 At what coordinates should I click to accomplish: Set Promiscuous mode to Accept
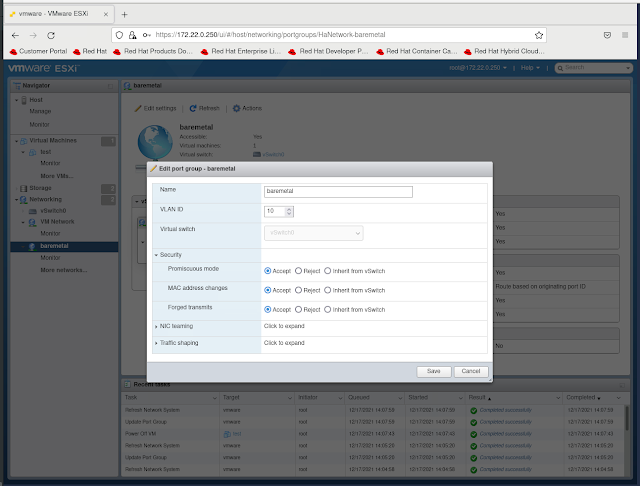pos(268,271)
